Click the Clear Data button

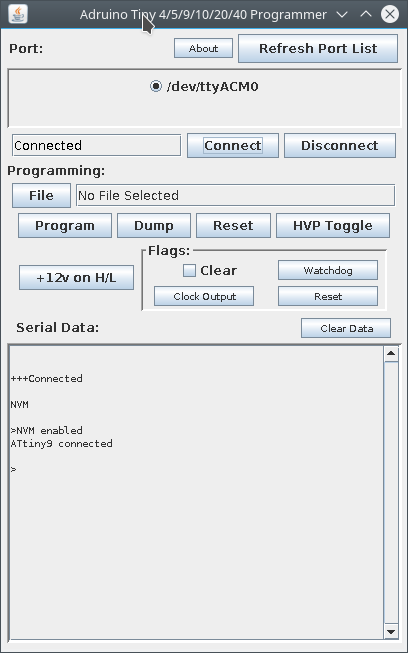pyautogui.click(x=346, y=328)
